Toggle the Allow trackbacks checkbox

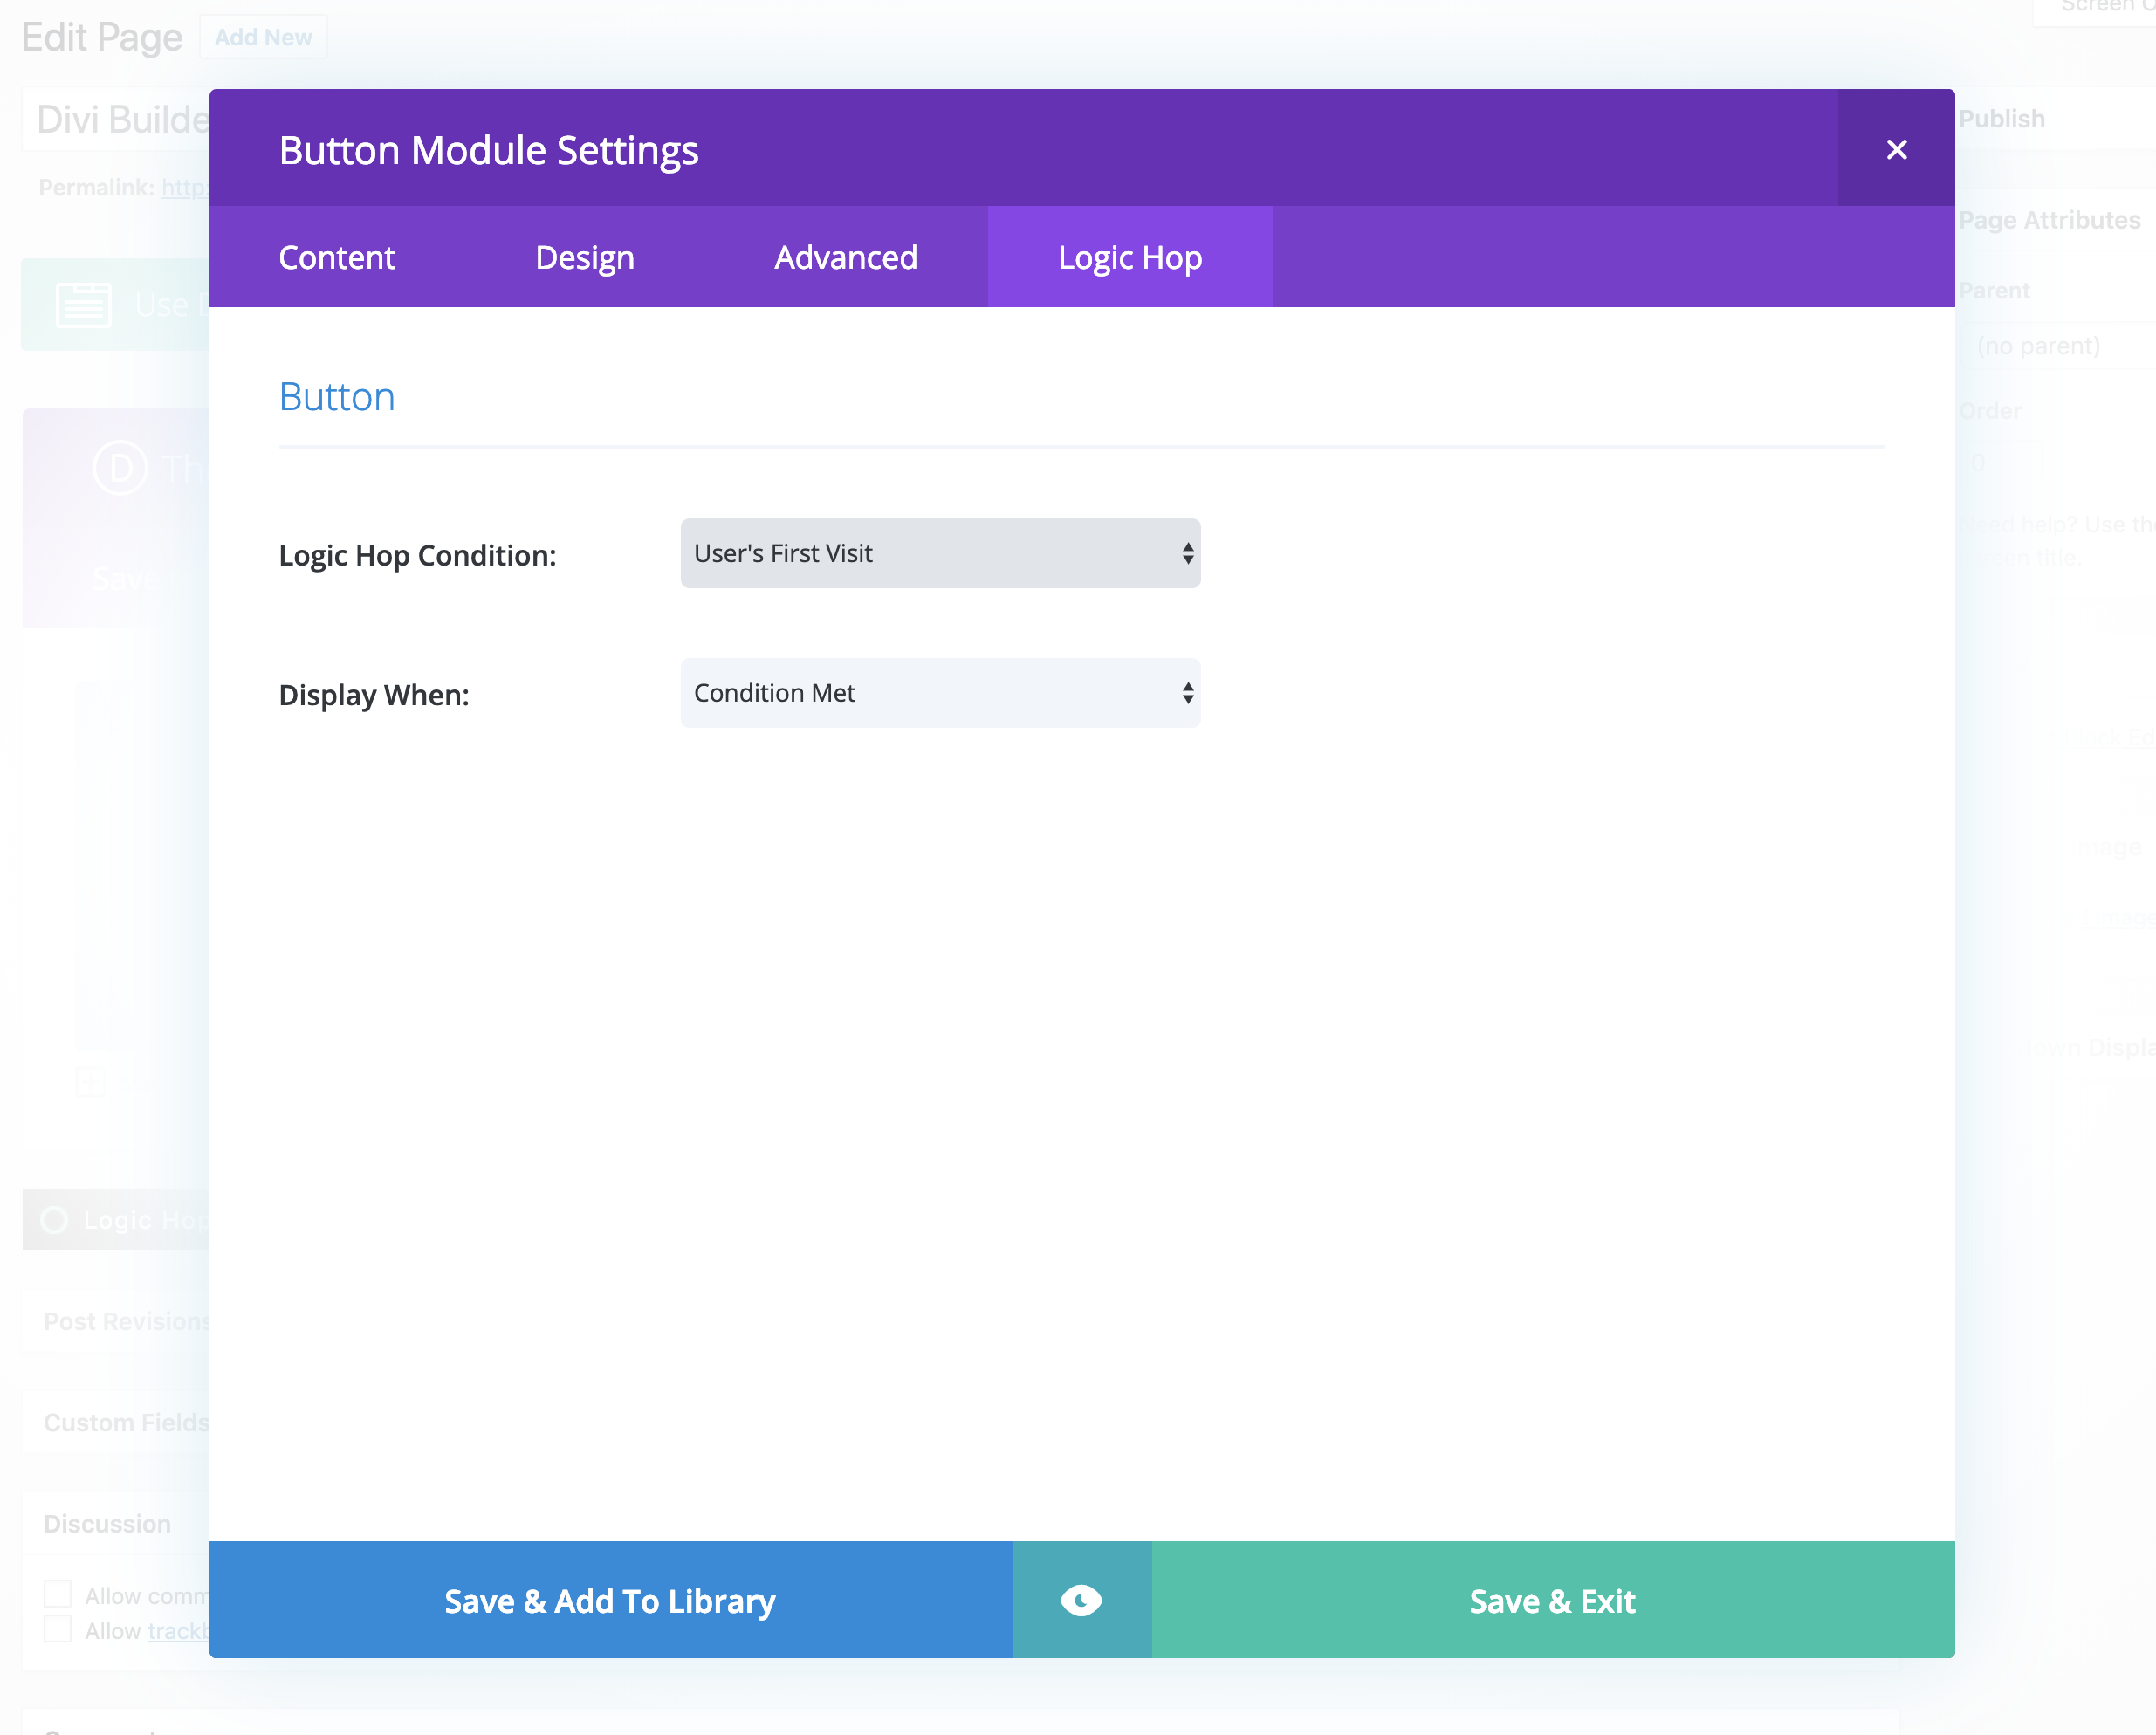pos(58,1629)
